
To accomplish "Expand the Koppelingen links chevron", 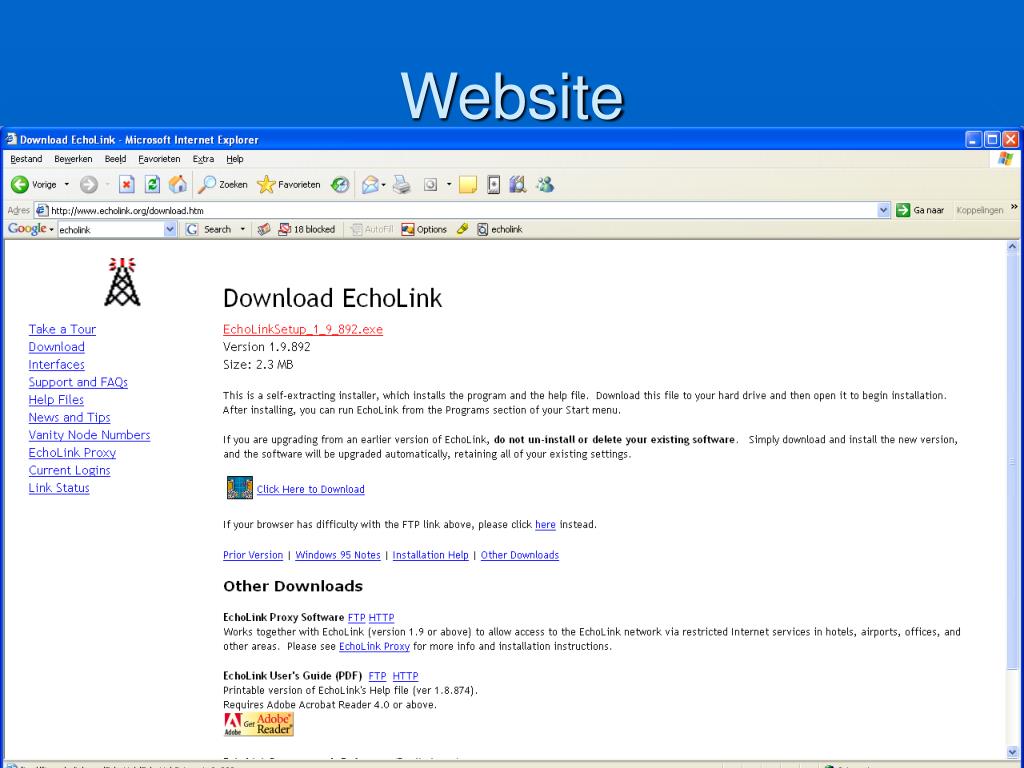I will pos(1014,208).
